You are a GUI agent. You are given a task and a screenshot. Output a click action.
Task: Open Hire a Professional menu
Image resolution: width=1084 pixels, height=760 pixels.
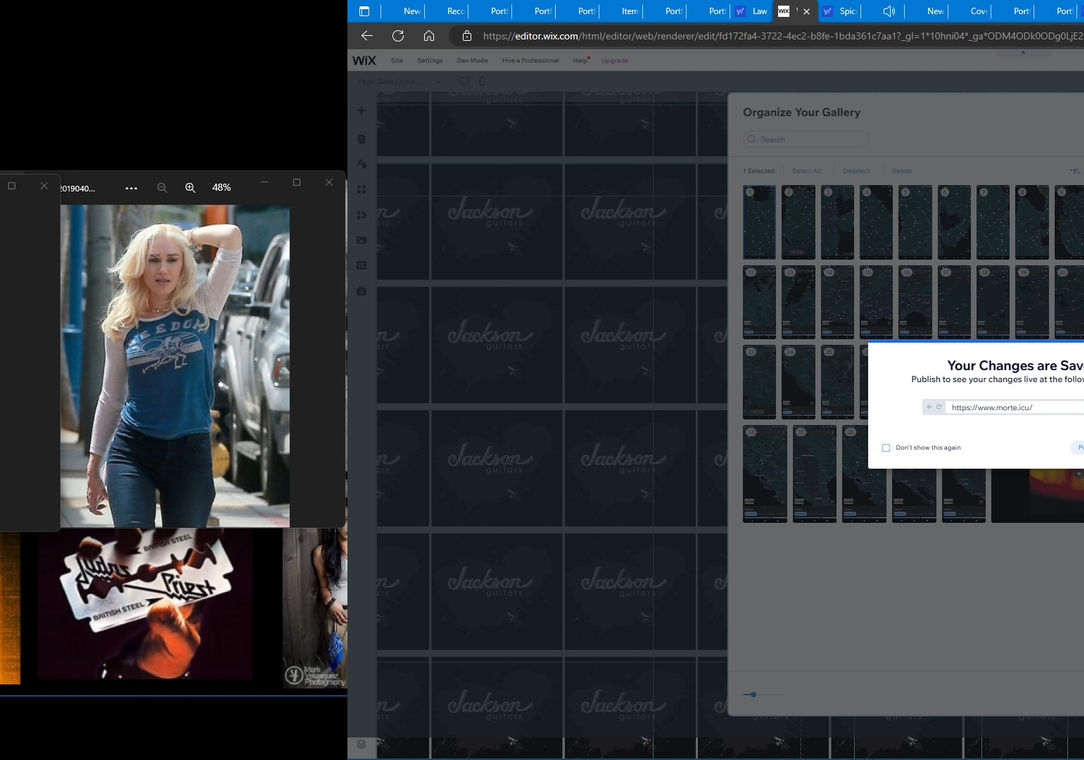click(x=530, y=60)
